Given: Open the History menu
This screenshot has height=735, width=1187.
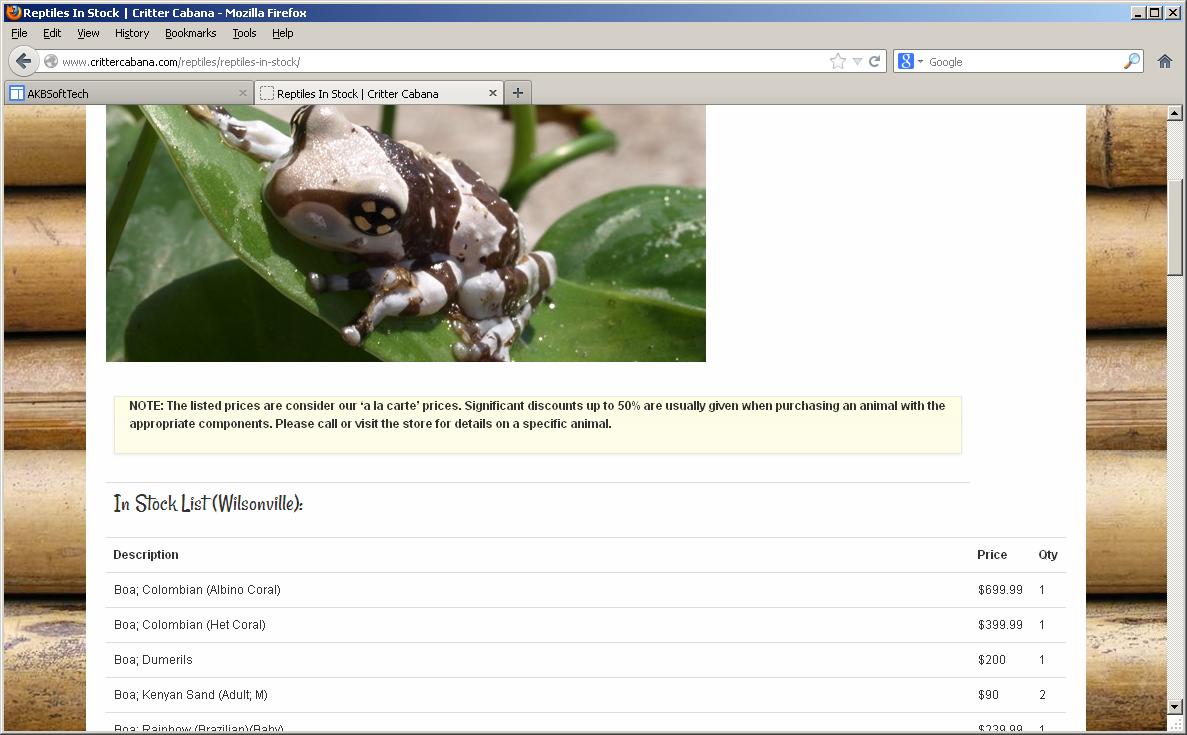Looking at the screenshot, I should click(x=131, y=33).
